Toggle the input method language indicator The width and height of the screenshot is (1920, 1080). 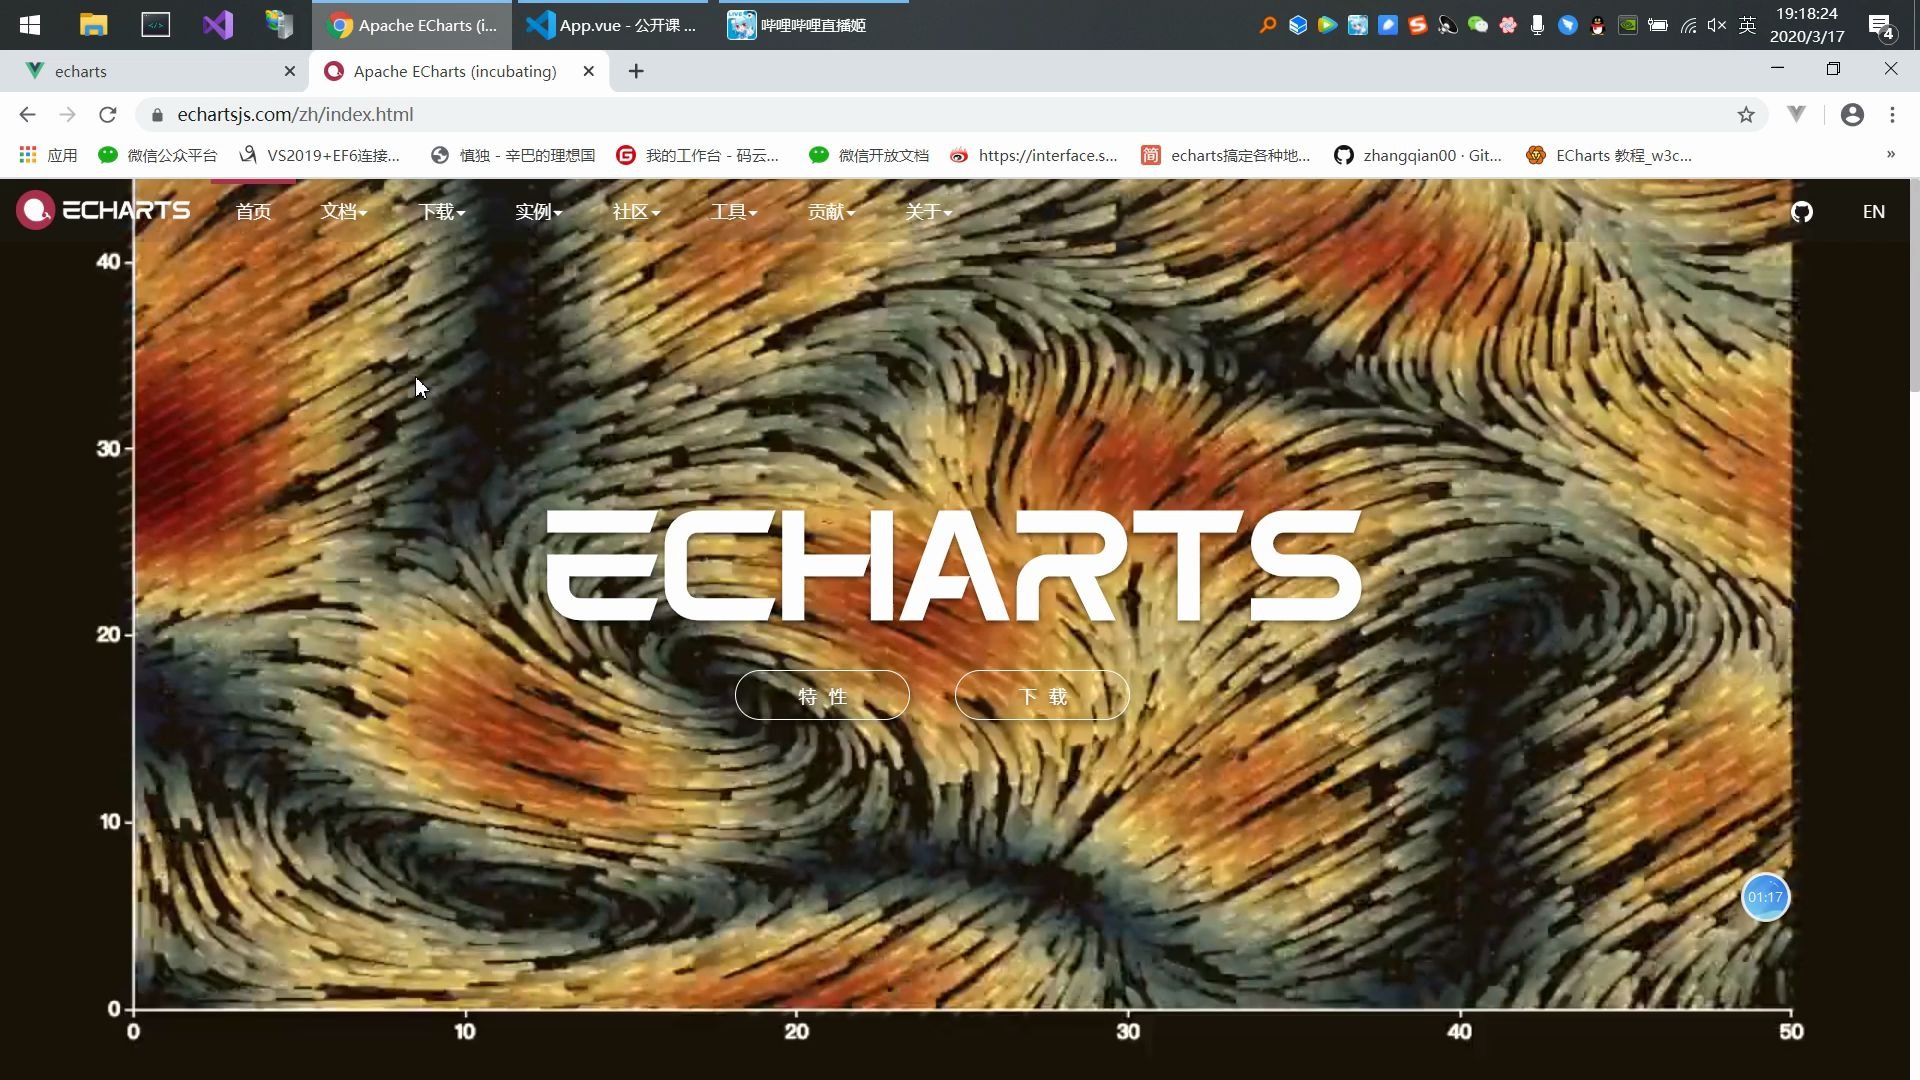pos(1747,26)
